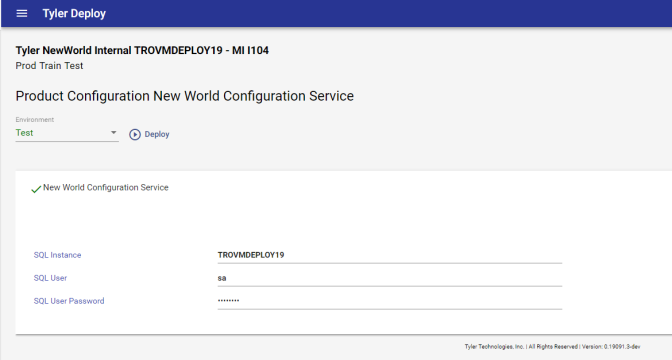672x360 pixels.
Task: Click the SQL User Password label
Action: pyautogui.click(x=69, y=301)
